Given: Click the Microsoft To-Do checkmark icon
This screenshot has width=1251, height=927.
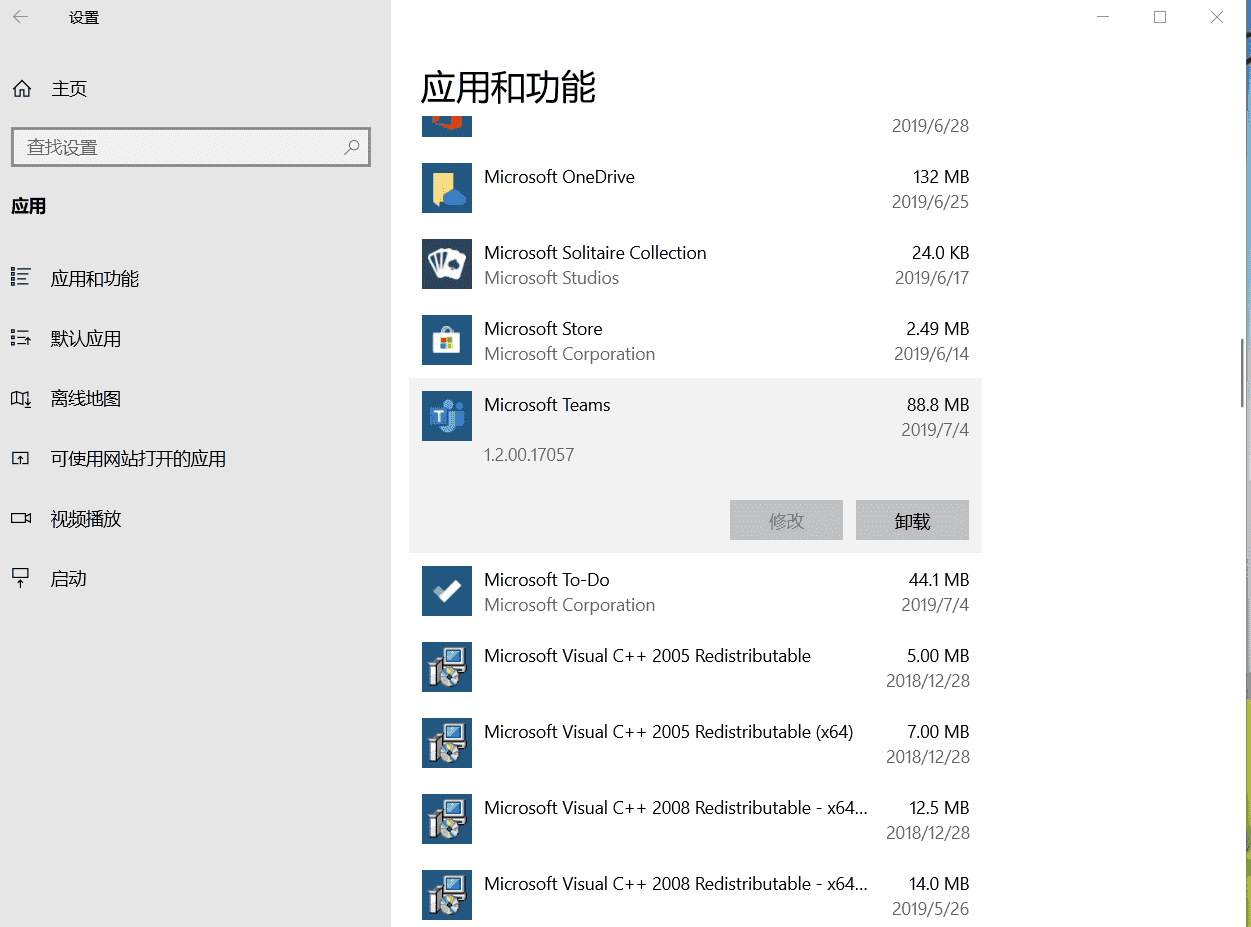Looking at the screenshot, I should (x=447, y=591).
